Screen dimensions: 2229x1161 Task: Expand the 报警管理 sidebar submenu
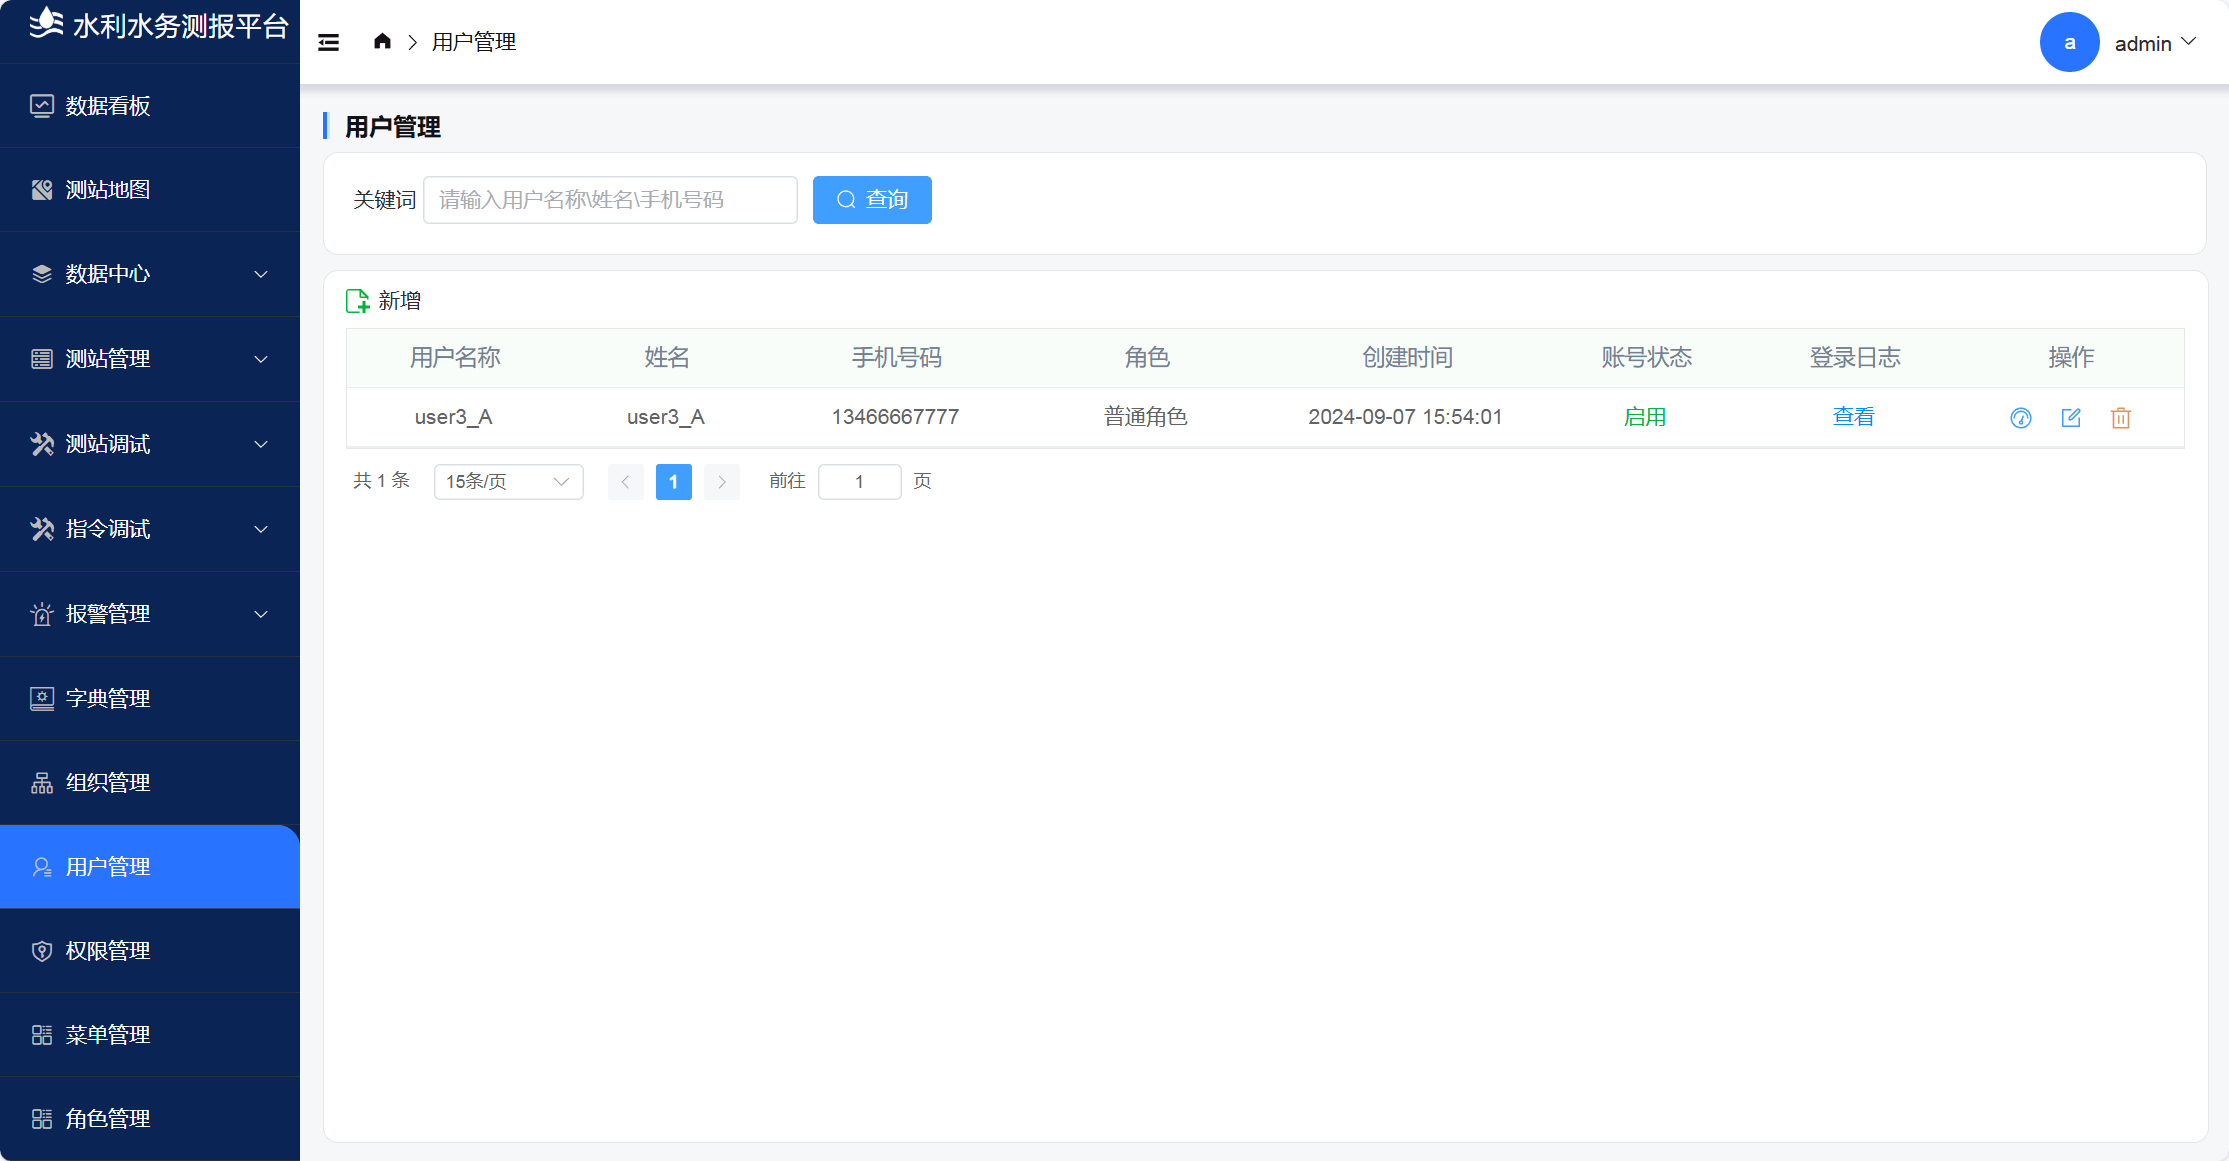click(261, 614)
